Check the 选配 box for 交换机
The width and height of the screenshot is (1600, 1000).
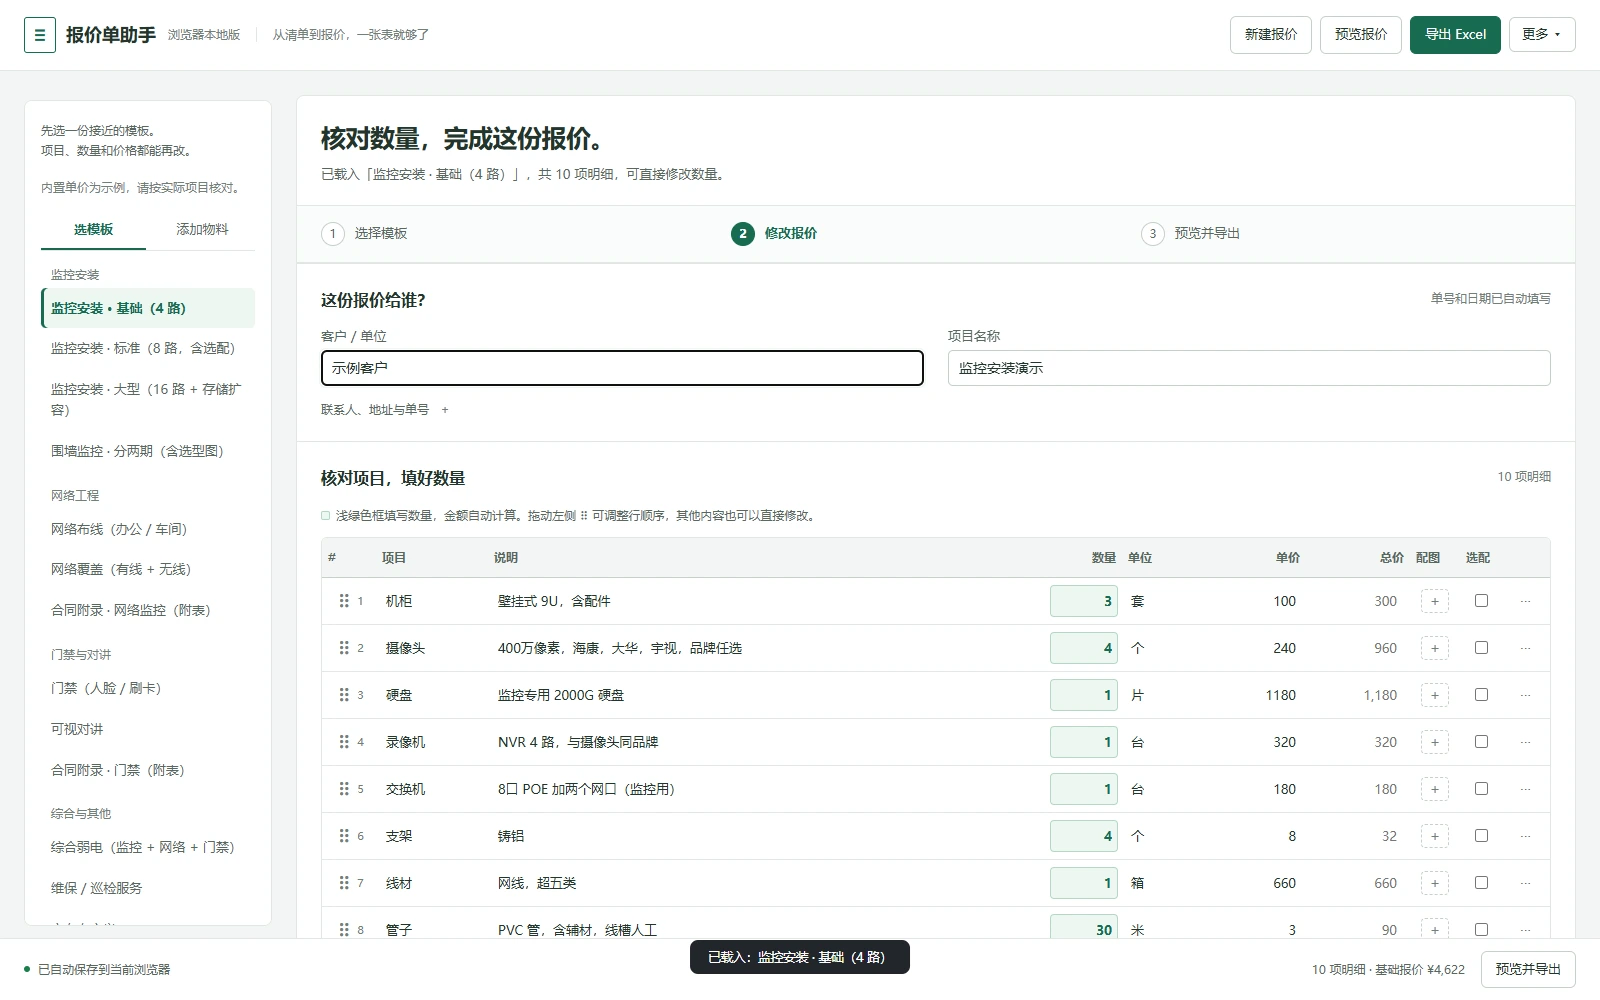point(1481,789)
